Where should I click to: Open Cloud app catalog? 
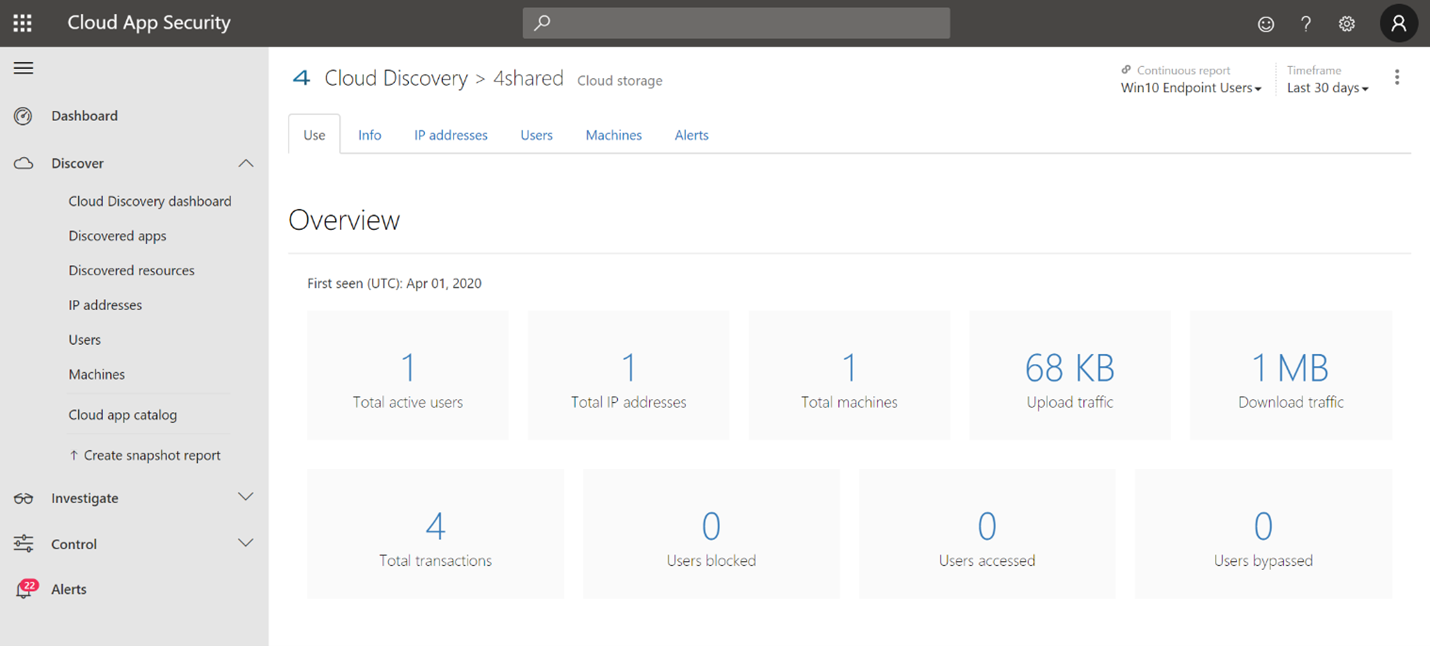click(122, 414)
